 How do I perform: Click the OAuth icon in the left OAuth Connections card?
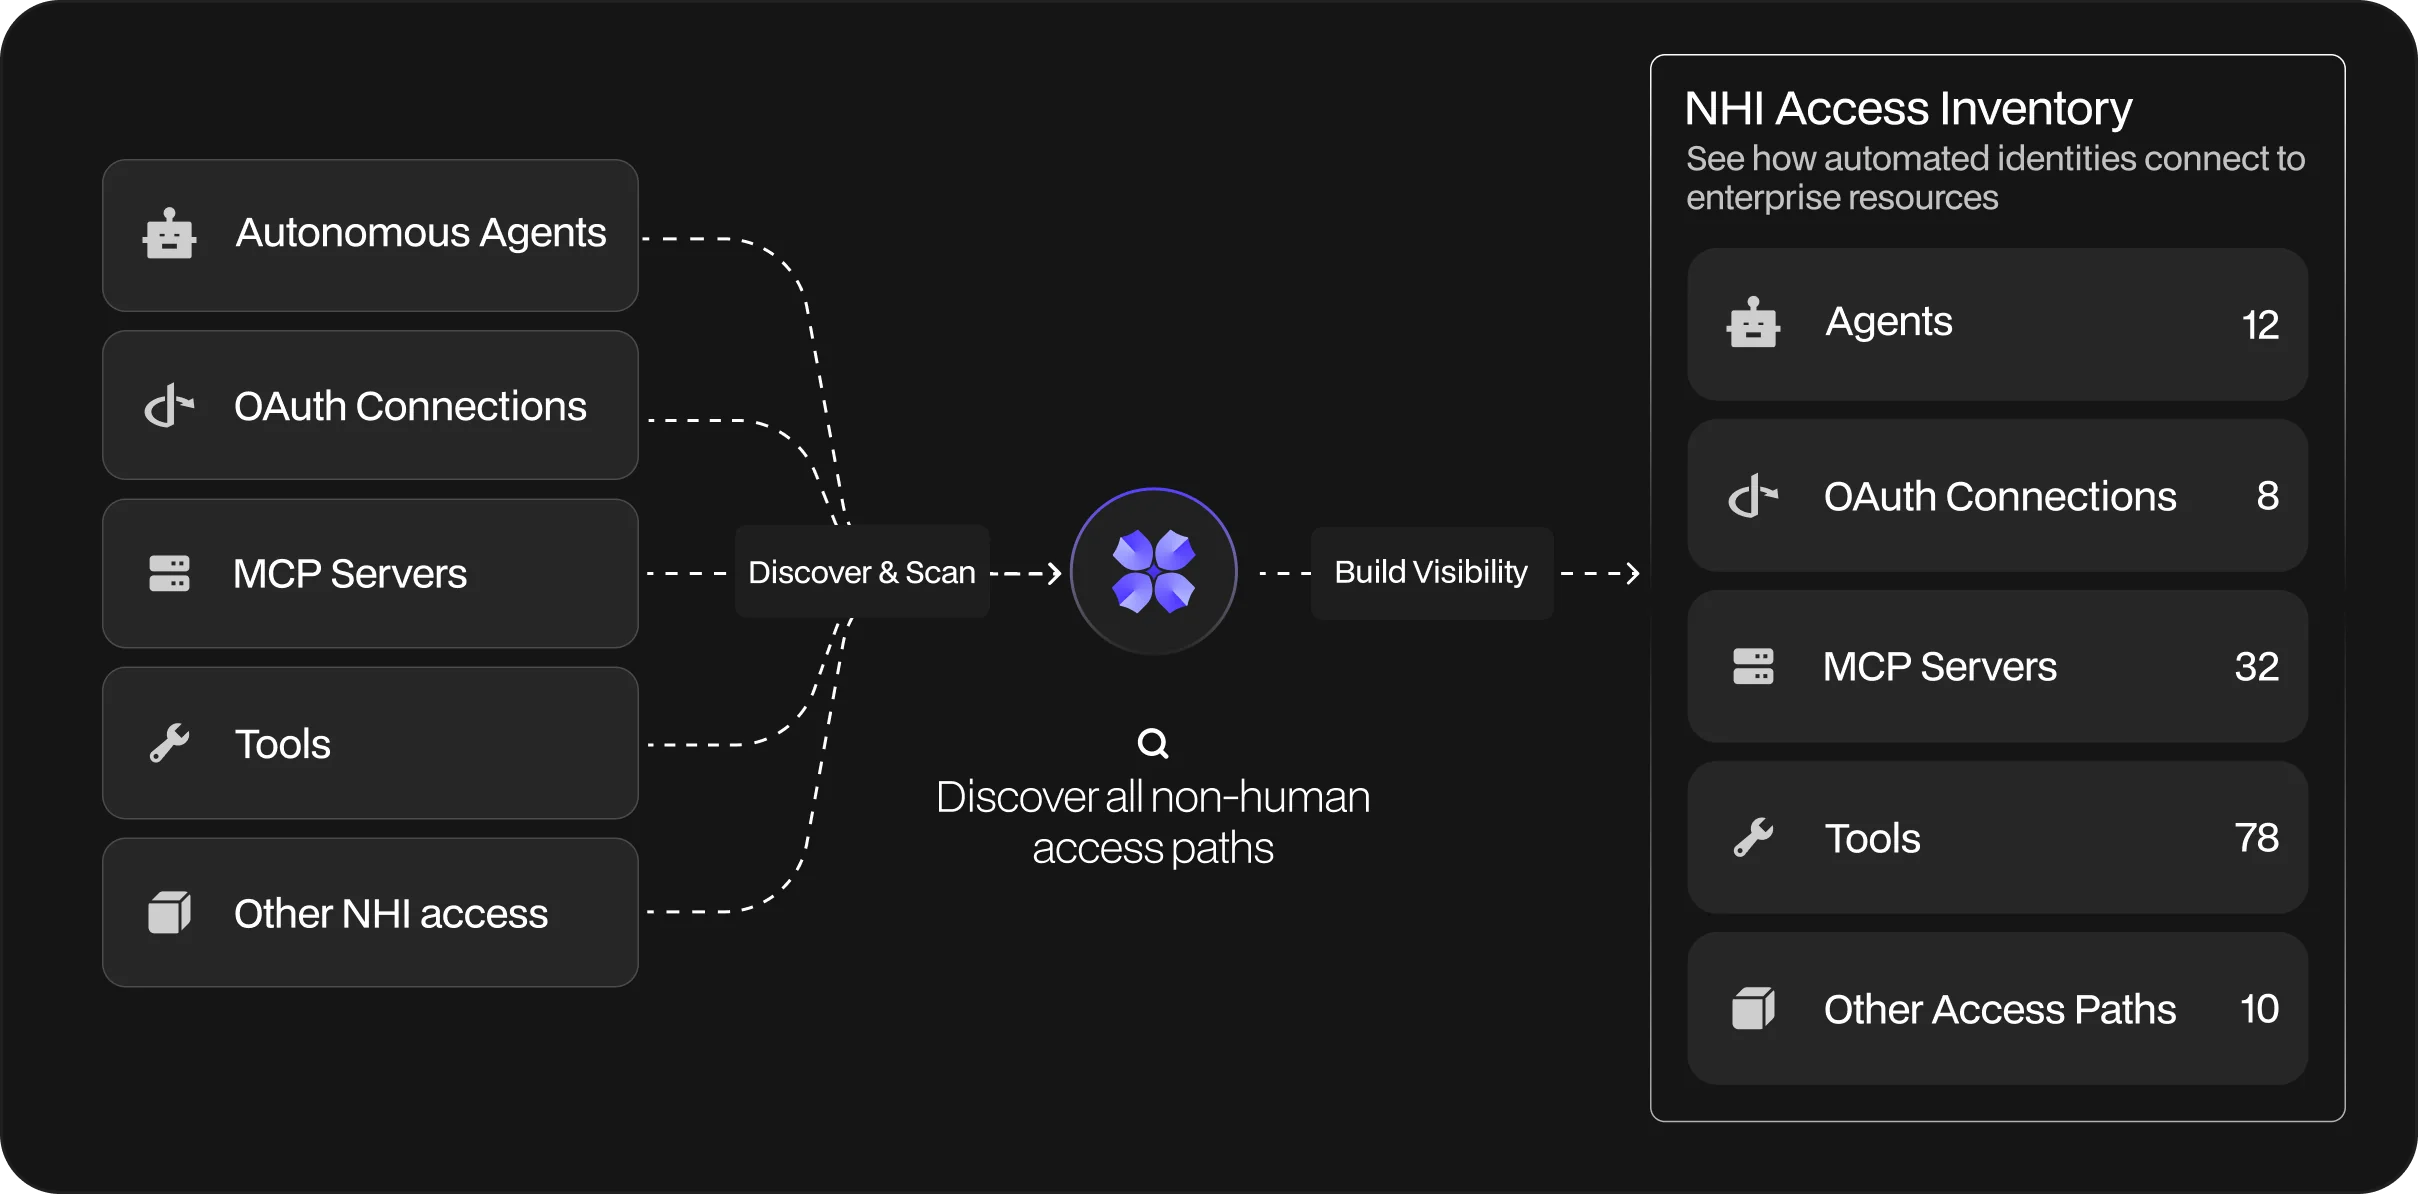pos(169,405)
